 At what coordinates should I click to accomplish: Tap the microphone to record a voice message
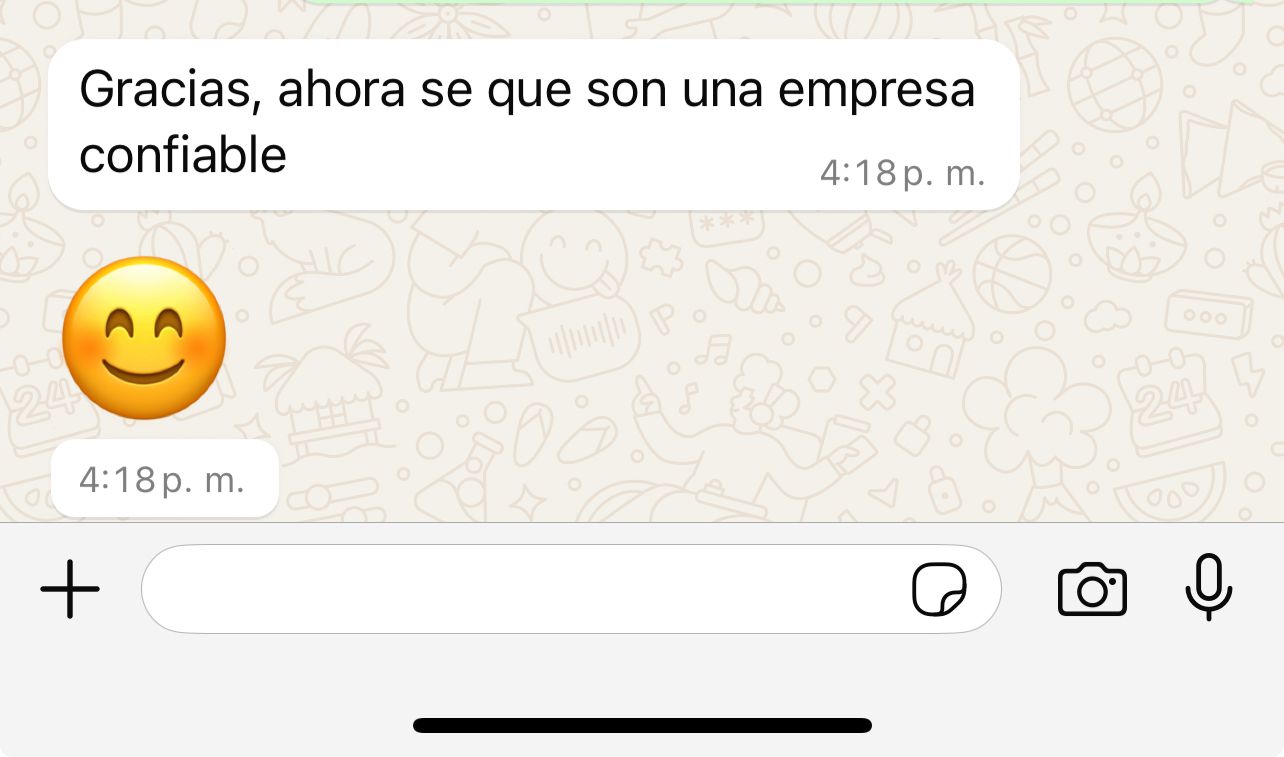coord(1208,587)
